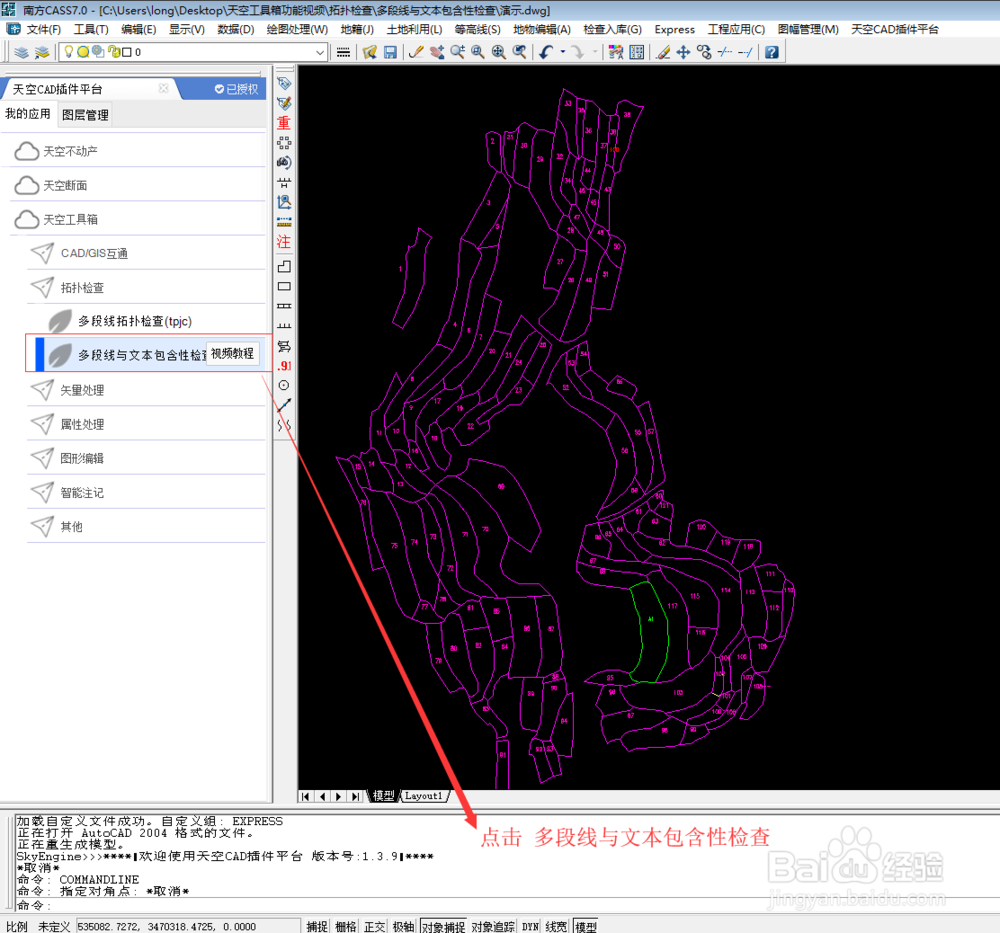Toggle 正交 ortho mode in status bar
The image size is (1000, 933).
(x=375, y=926)
